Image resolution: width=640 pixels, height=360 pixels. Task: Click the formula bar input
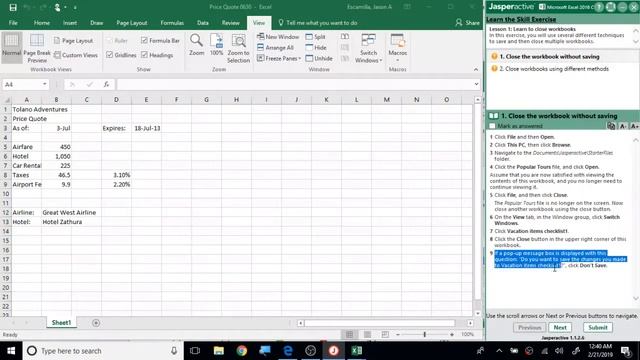pyautogui.click(x=294, y=84)
